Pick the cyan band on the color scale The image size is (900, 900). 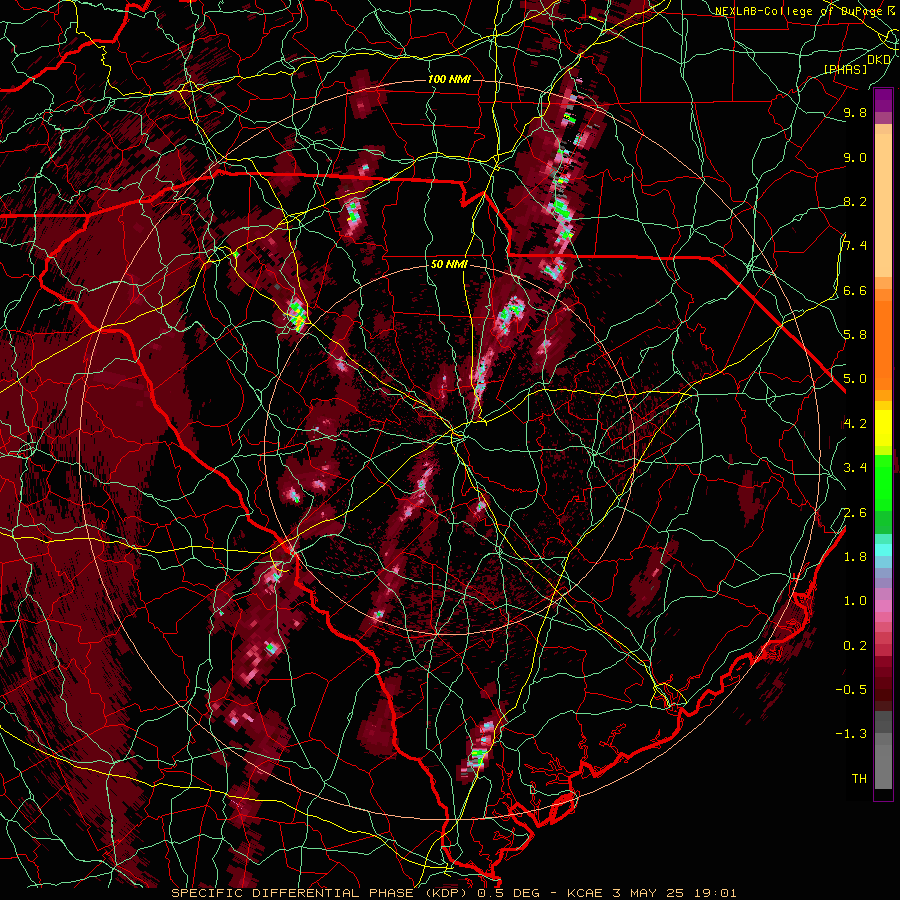click(883, 550)
